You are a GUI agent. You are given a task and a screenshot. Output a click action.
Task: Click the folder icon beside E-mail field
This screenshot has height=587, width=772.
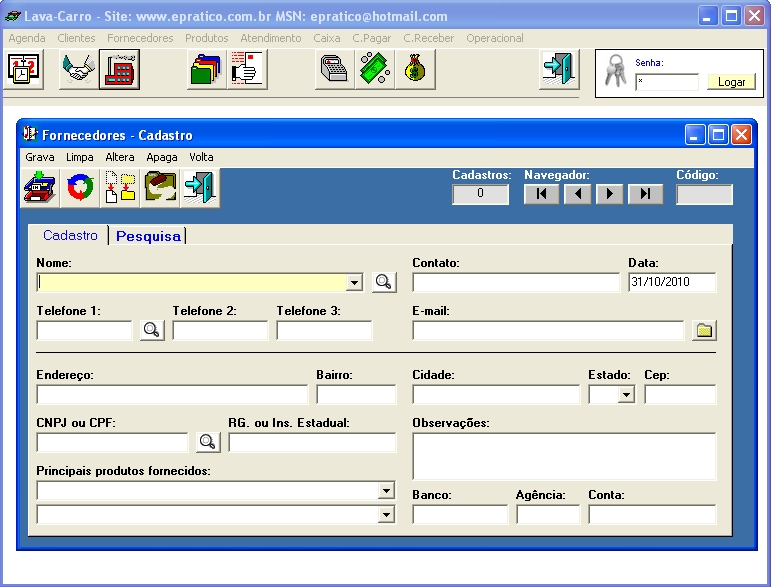pyautogui.click(x=704, y=330)
